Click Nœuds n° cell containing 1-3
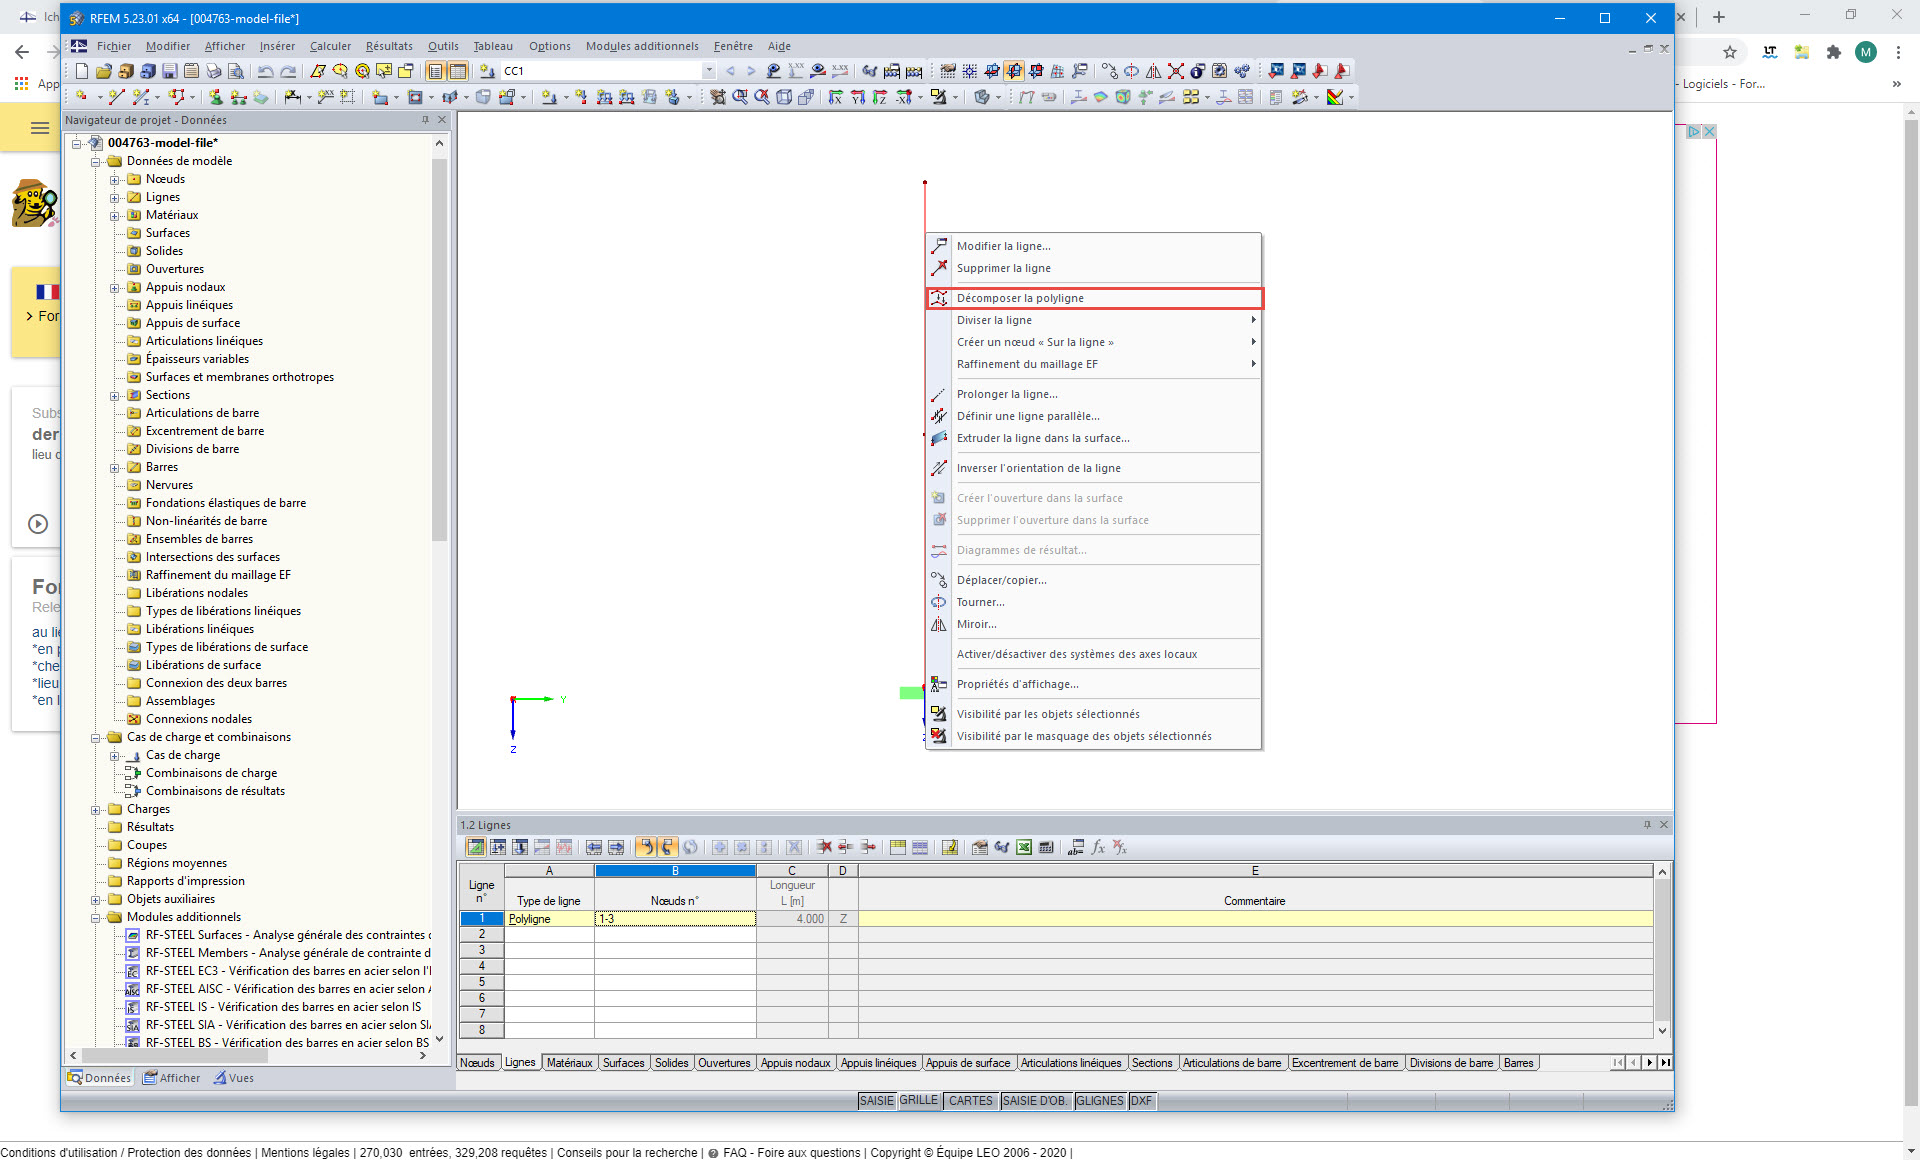The height and width of the screenshot is (1160, 1920). tap(674, 919)
